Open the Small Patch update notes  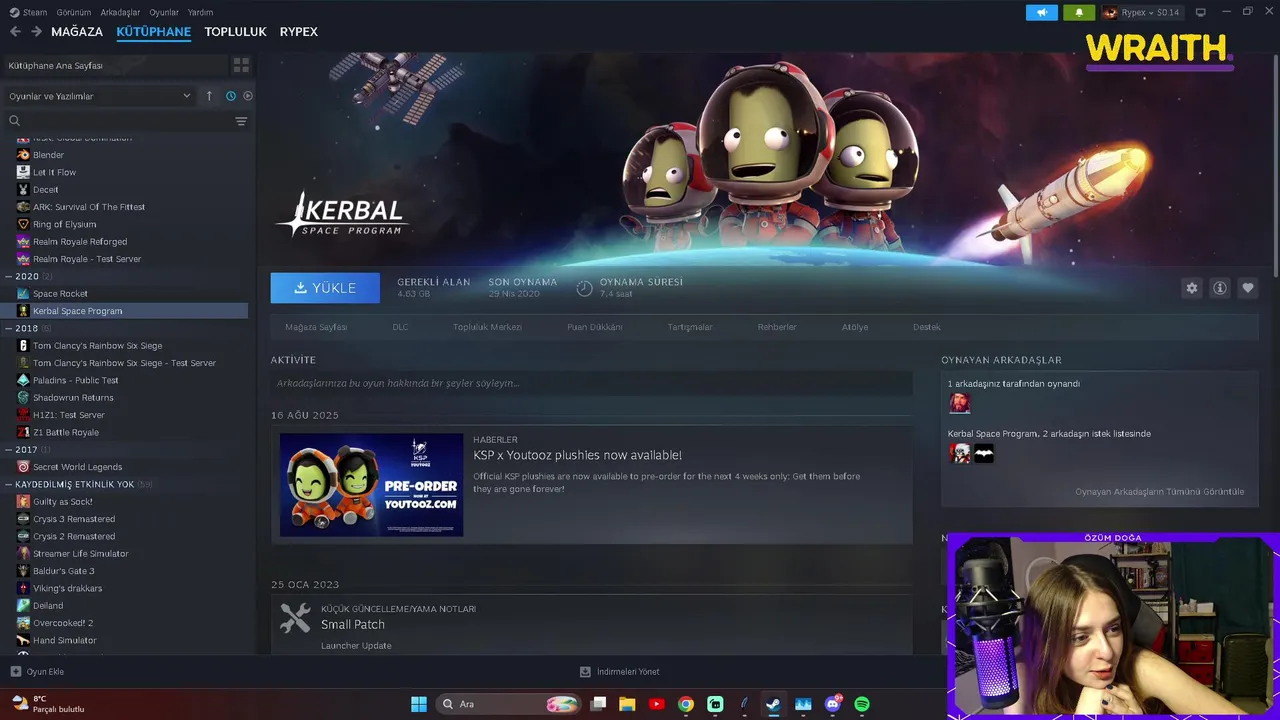[353, 625]
